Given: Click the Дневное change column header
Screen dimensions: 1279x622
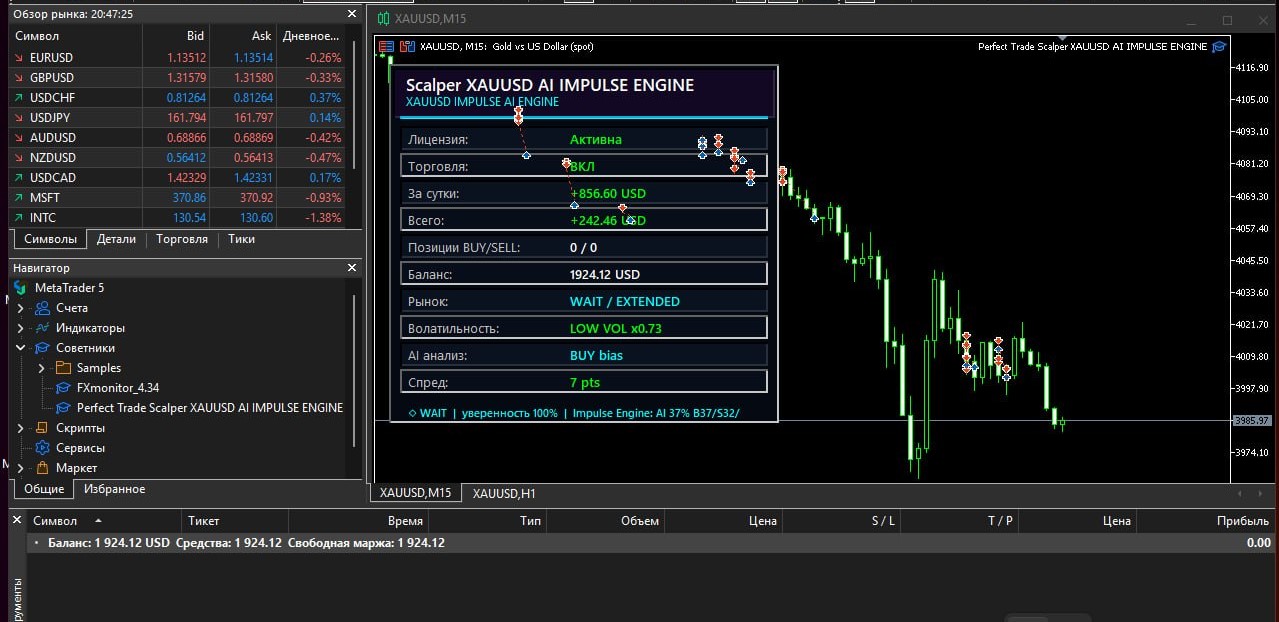Looking at the screenshot, I should click(x=310, y=35).
